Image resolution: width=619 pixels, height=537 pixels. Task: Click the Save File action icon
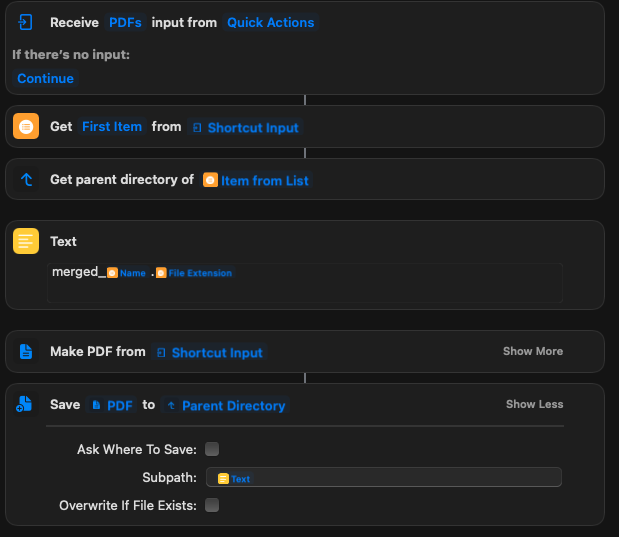26,405
